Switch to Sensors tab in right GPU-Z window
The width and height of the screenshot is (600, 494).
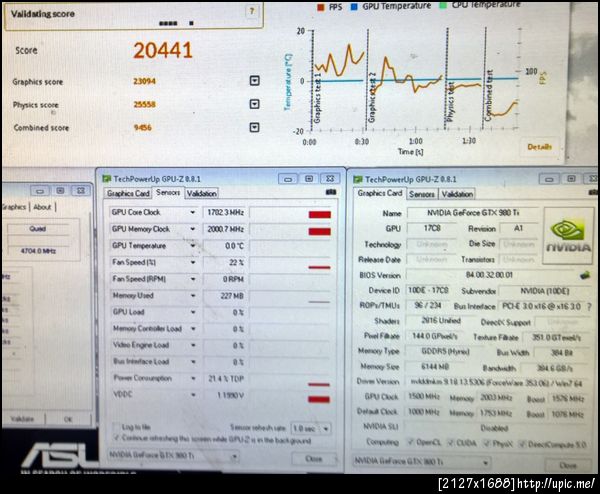tap(422, 194)
